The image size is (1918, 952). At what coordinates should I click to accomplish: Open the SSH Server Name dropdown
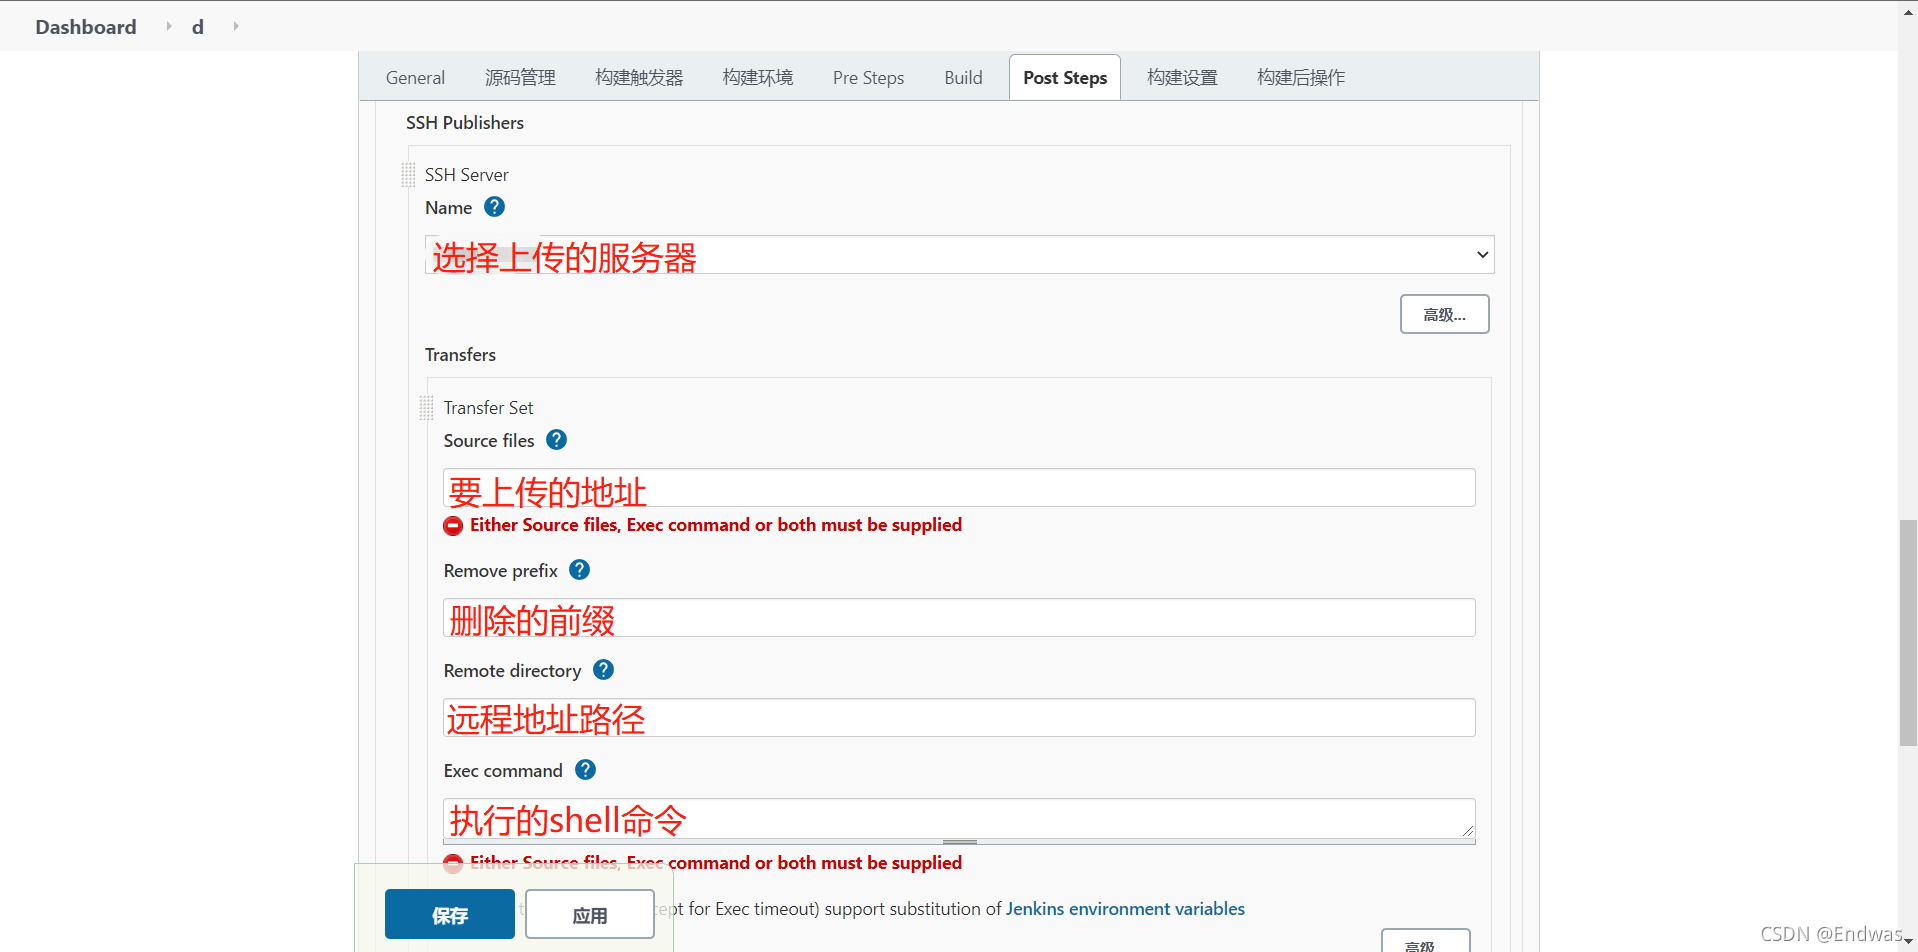(x=960, y=255)
